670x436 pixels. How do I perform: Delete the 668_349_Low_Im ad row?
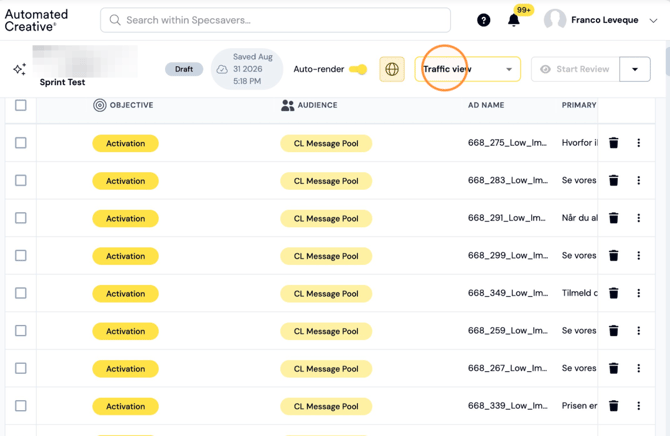613,293
